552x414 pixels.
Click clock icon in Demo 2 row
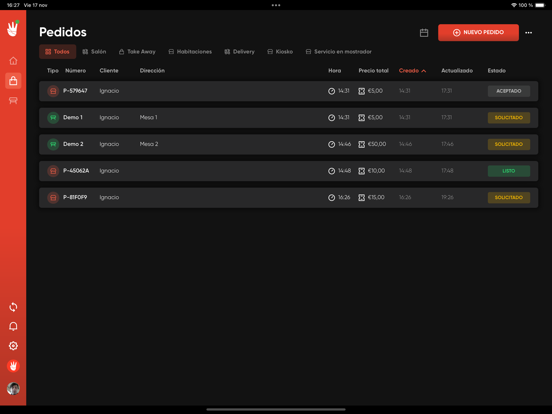pos(331,144)
